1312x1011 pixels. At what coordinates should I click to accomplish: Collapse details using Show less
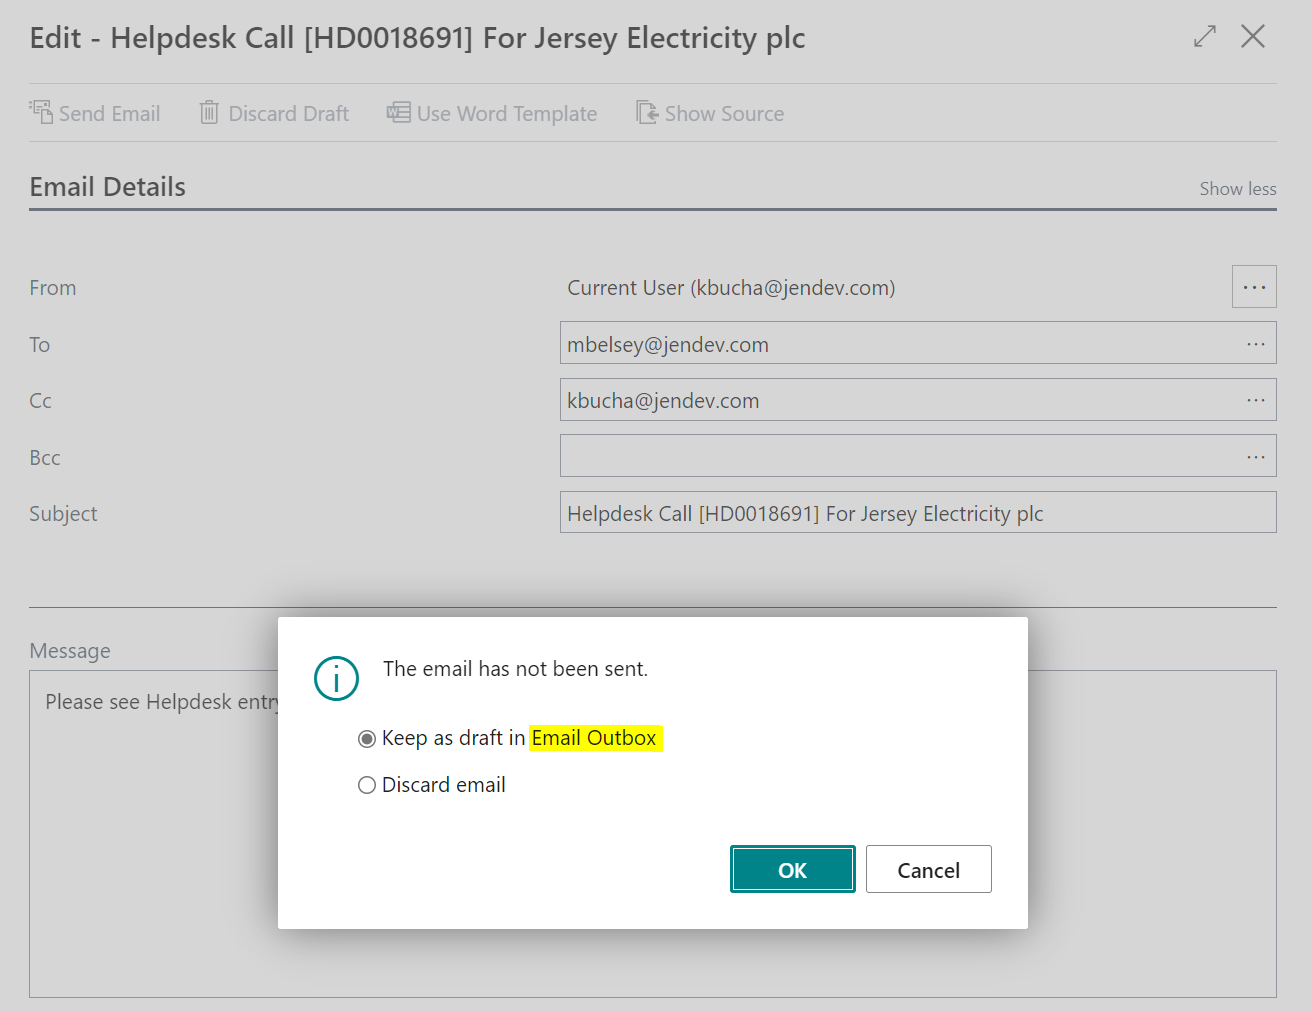(1237, 188)
